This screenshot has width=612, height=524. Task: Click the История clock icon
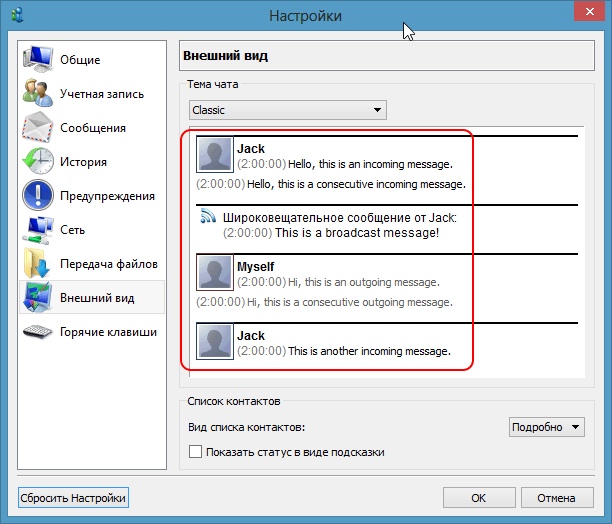coord(38,162)
